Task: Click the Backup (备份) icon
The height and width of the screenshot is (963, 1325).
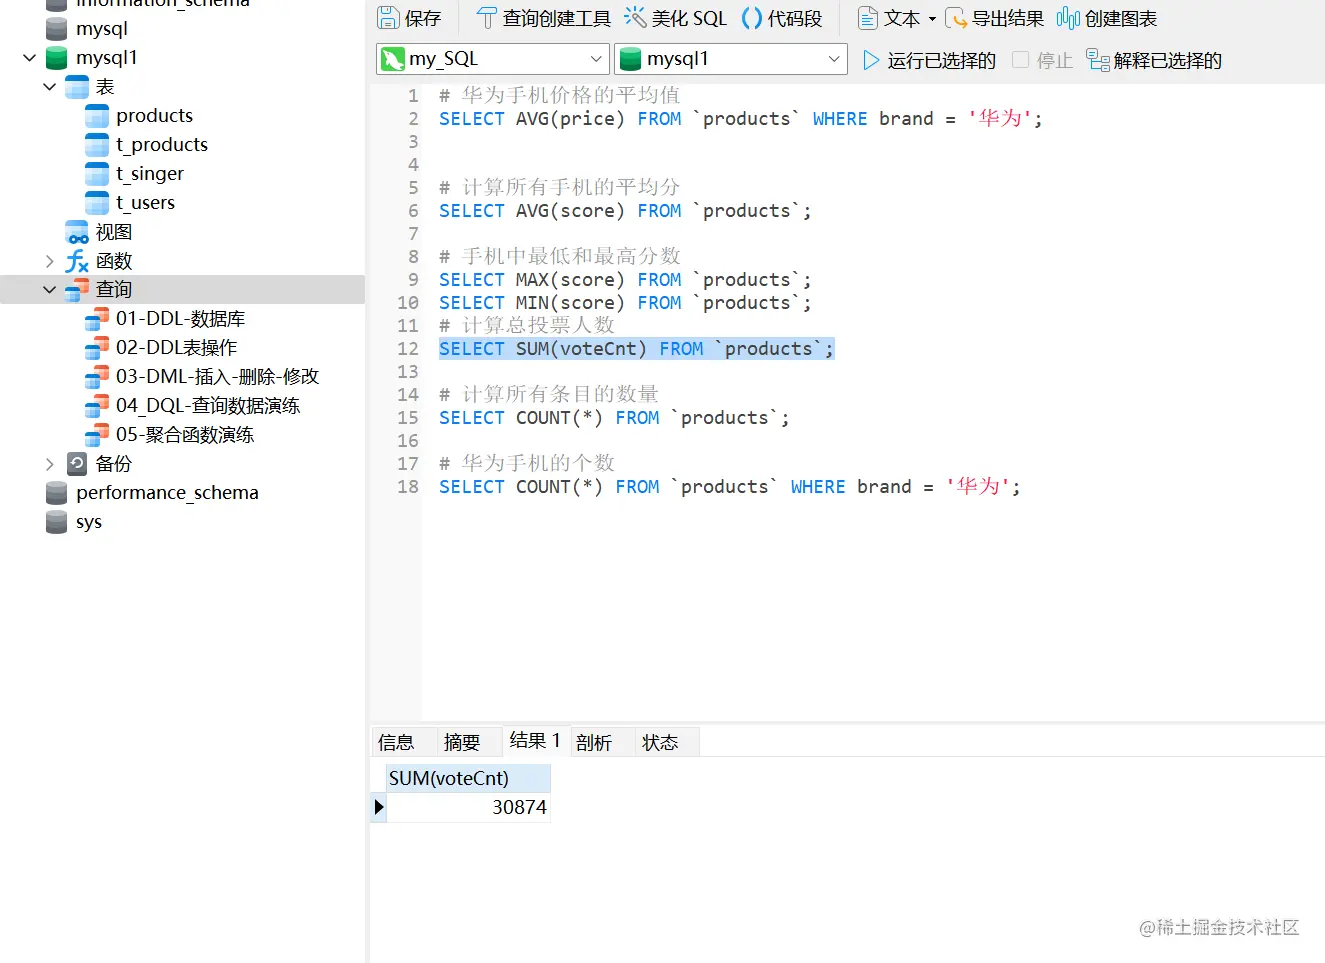Action: [77, 464]
